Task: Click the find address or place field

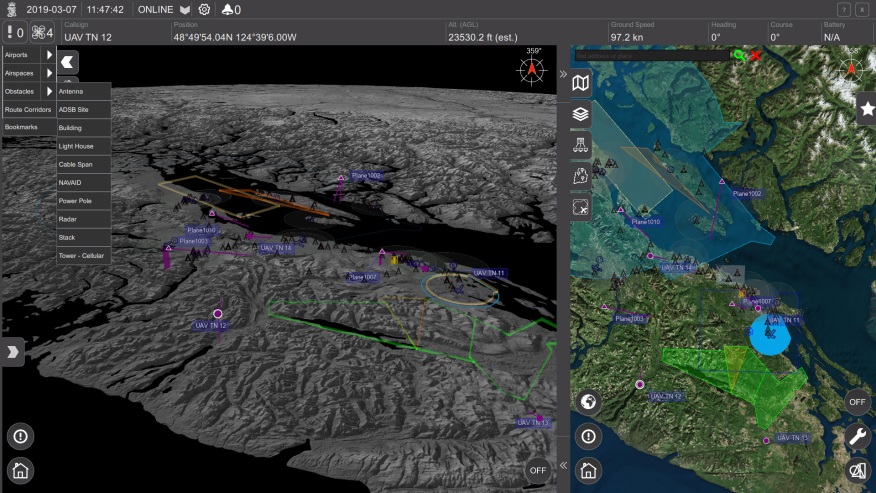Action: 650,56
